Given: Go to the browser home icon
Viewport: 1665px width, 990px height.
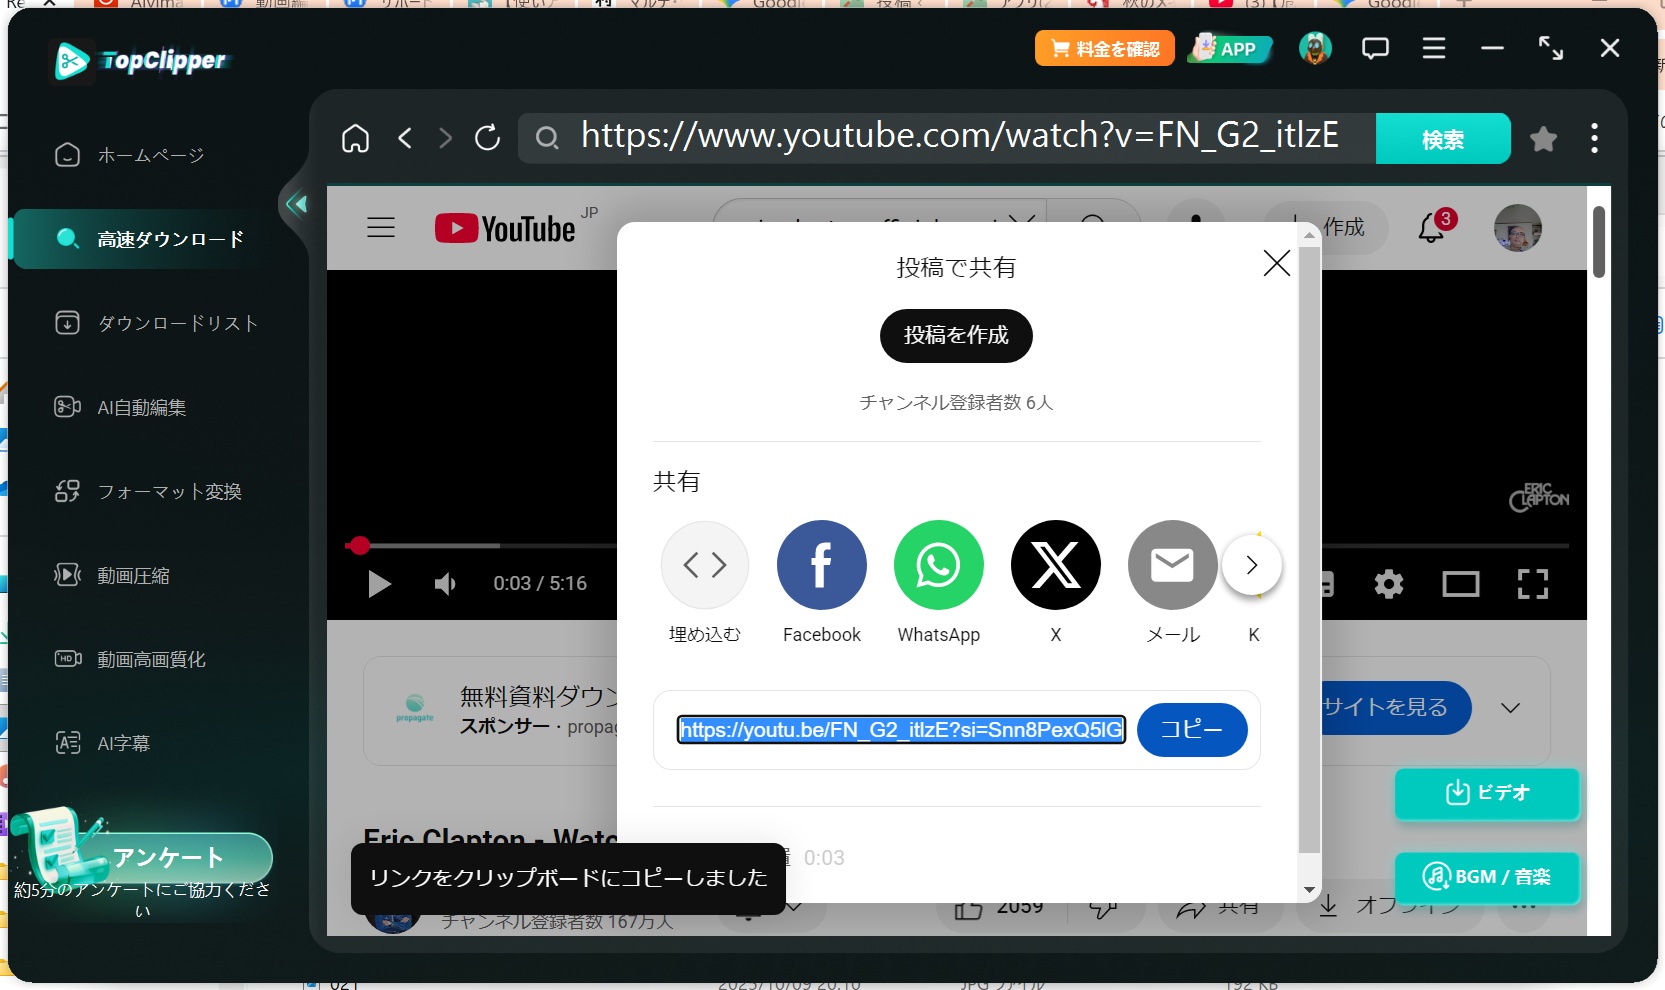Looking at the screenshot, I should point(355,138).
